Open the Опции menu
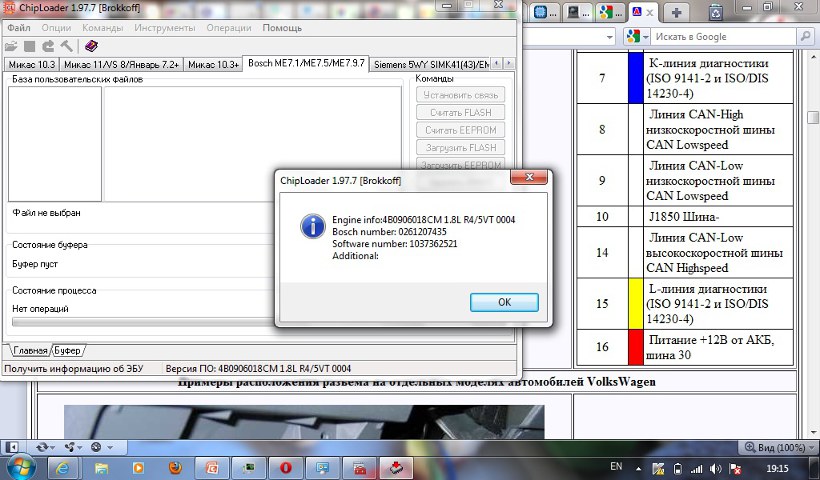Viewport: 820px width, 480px height. coord(56,28)
